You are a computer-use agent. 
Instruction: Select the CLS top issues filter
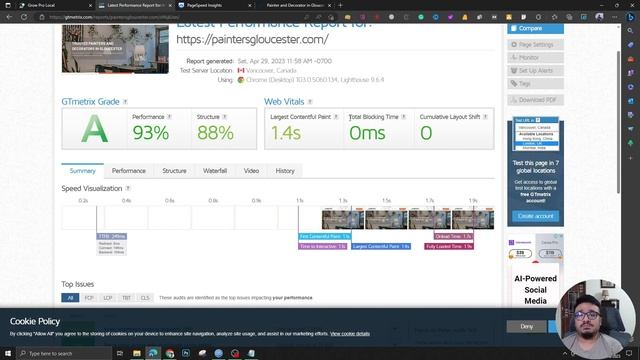pos(145,298)
